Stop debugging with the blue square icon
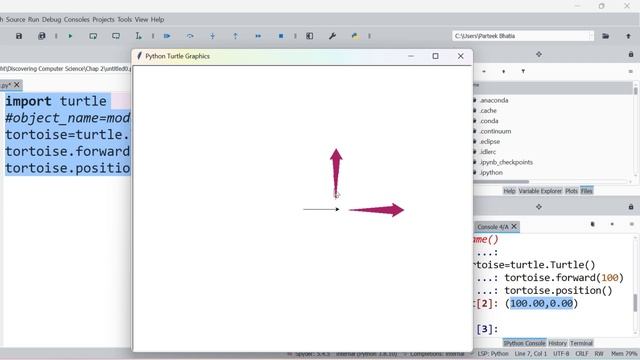Image resolution: width=640 pixels, height=360 pixels. pyautogui.click(x=281, y=36)
